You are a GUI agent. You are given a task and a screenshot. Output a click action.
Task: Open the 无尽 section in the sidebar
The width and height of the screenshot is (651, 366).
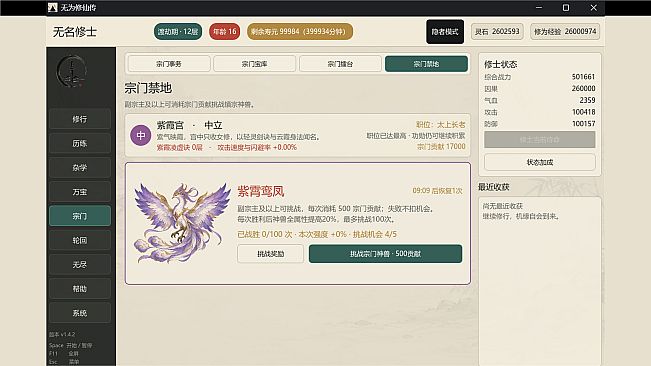point(80,264)
